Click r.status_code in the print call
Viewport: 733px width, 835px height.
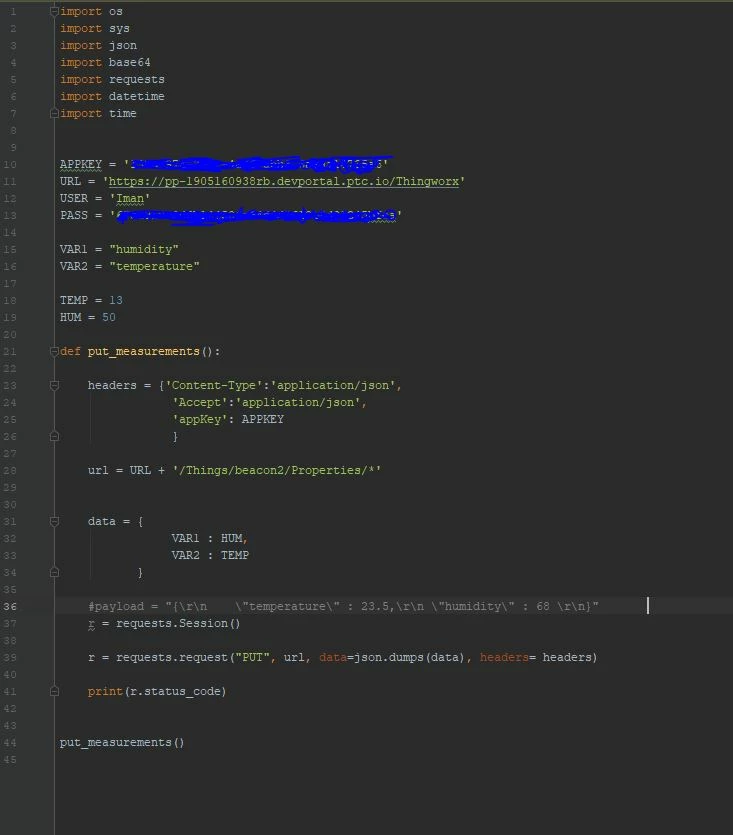[x=175, y=691]
